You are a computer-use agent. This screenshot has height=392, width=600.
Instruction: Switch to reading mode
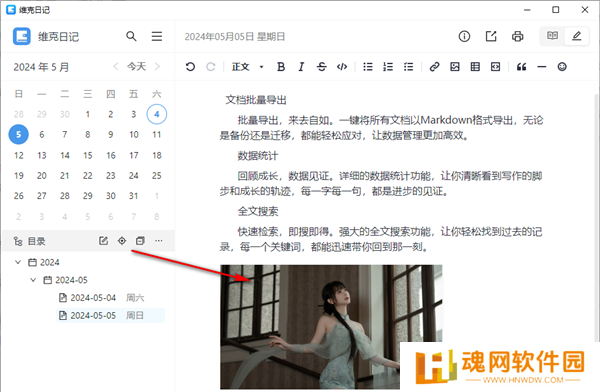552,36
